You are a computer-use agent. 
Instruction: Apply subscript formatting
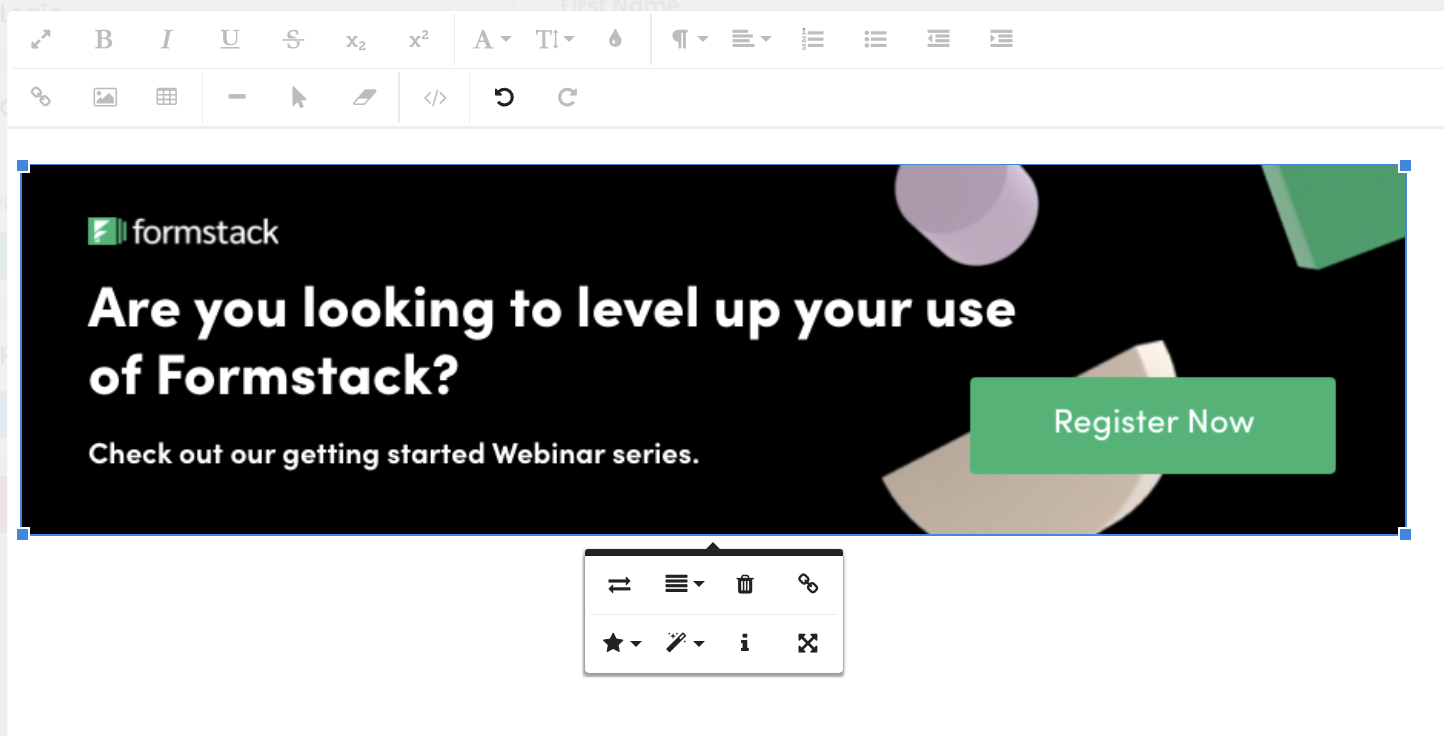click(x=354, y=38)
